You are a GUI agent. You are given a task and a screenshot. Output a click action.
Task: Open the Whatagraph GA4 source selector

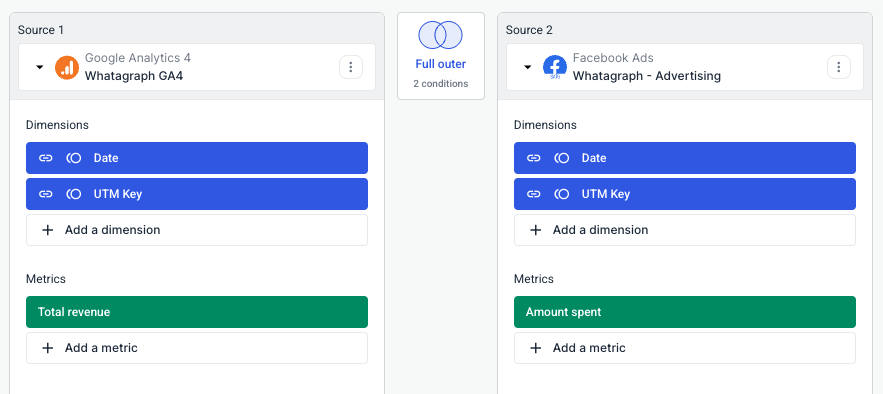197,67
